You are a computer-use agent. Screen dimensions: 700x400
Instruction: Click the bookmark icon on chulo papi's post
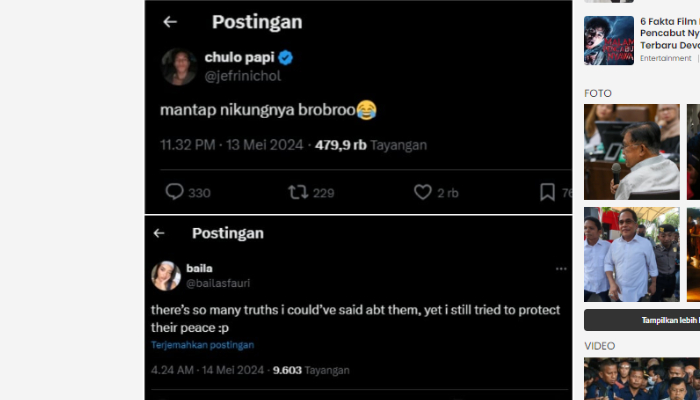click(547, 192)
